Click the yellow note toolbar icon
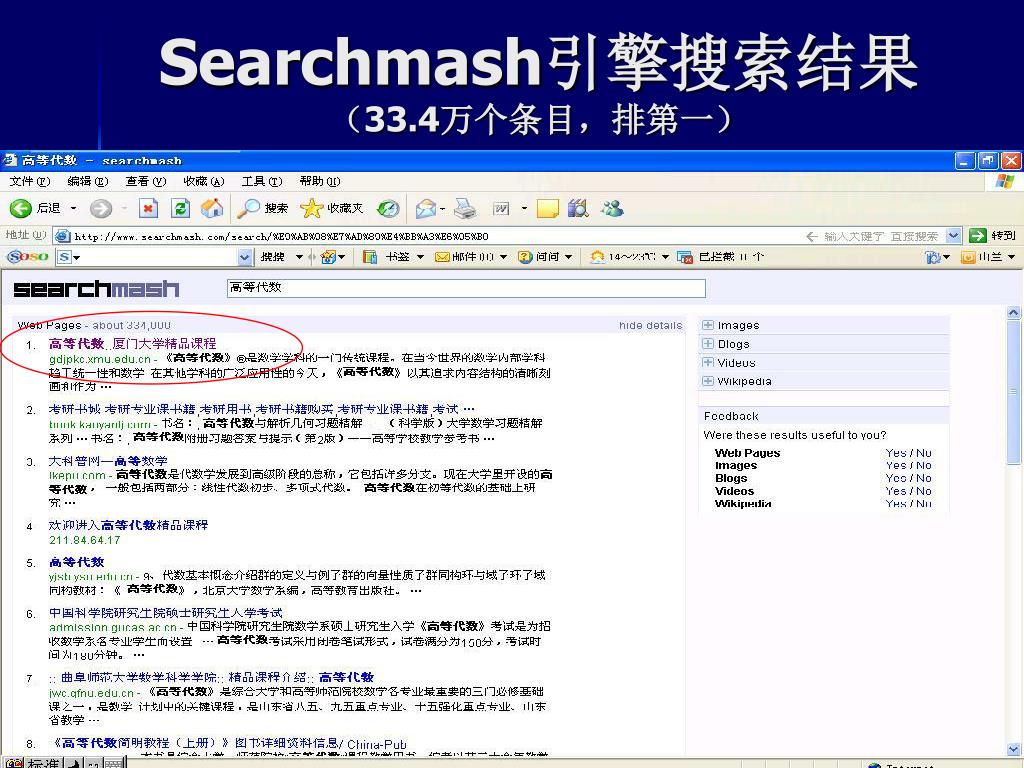The width and height of the screenshot is (1024, 768). point(547,208)
